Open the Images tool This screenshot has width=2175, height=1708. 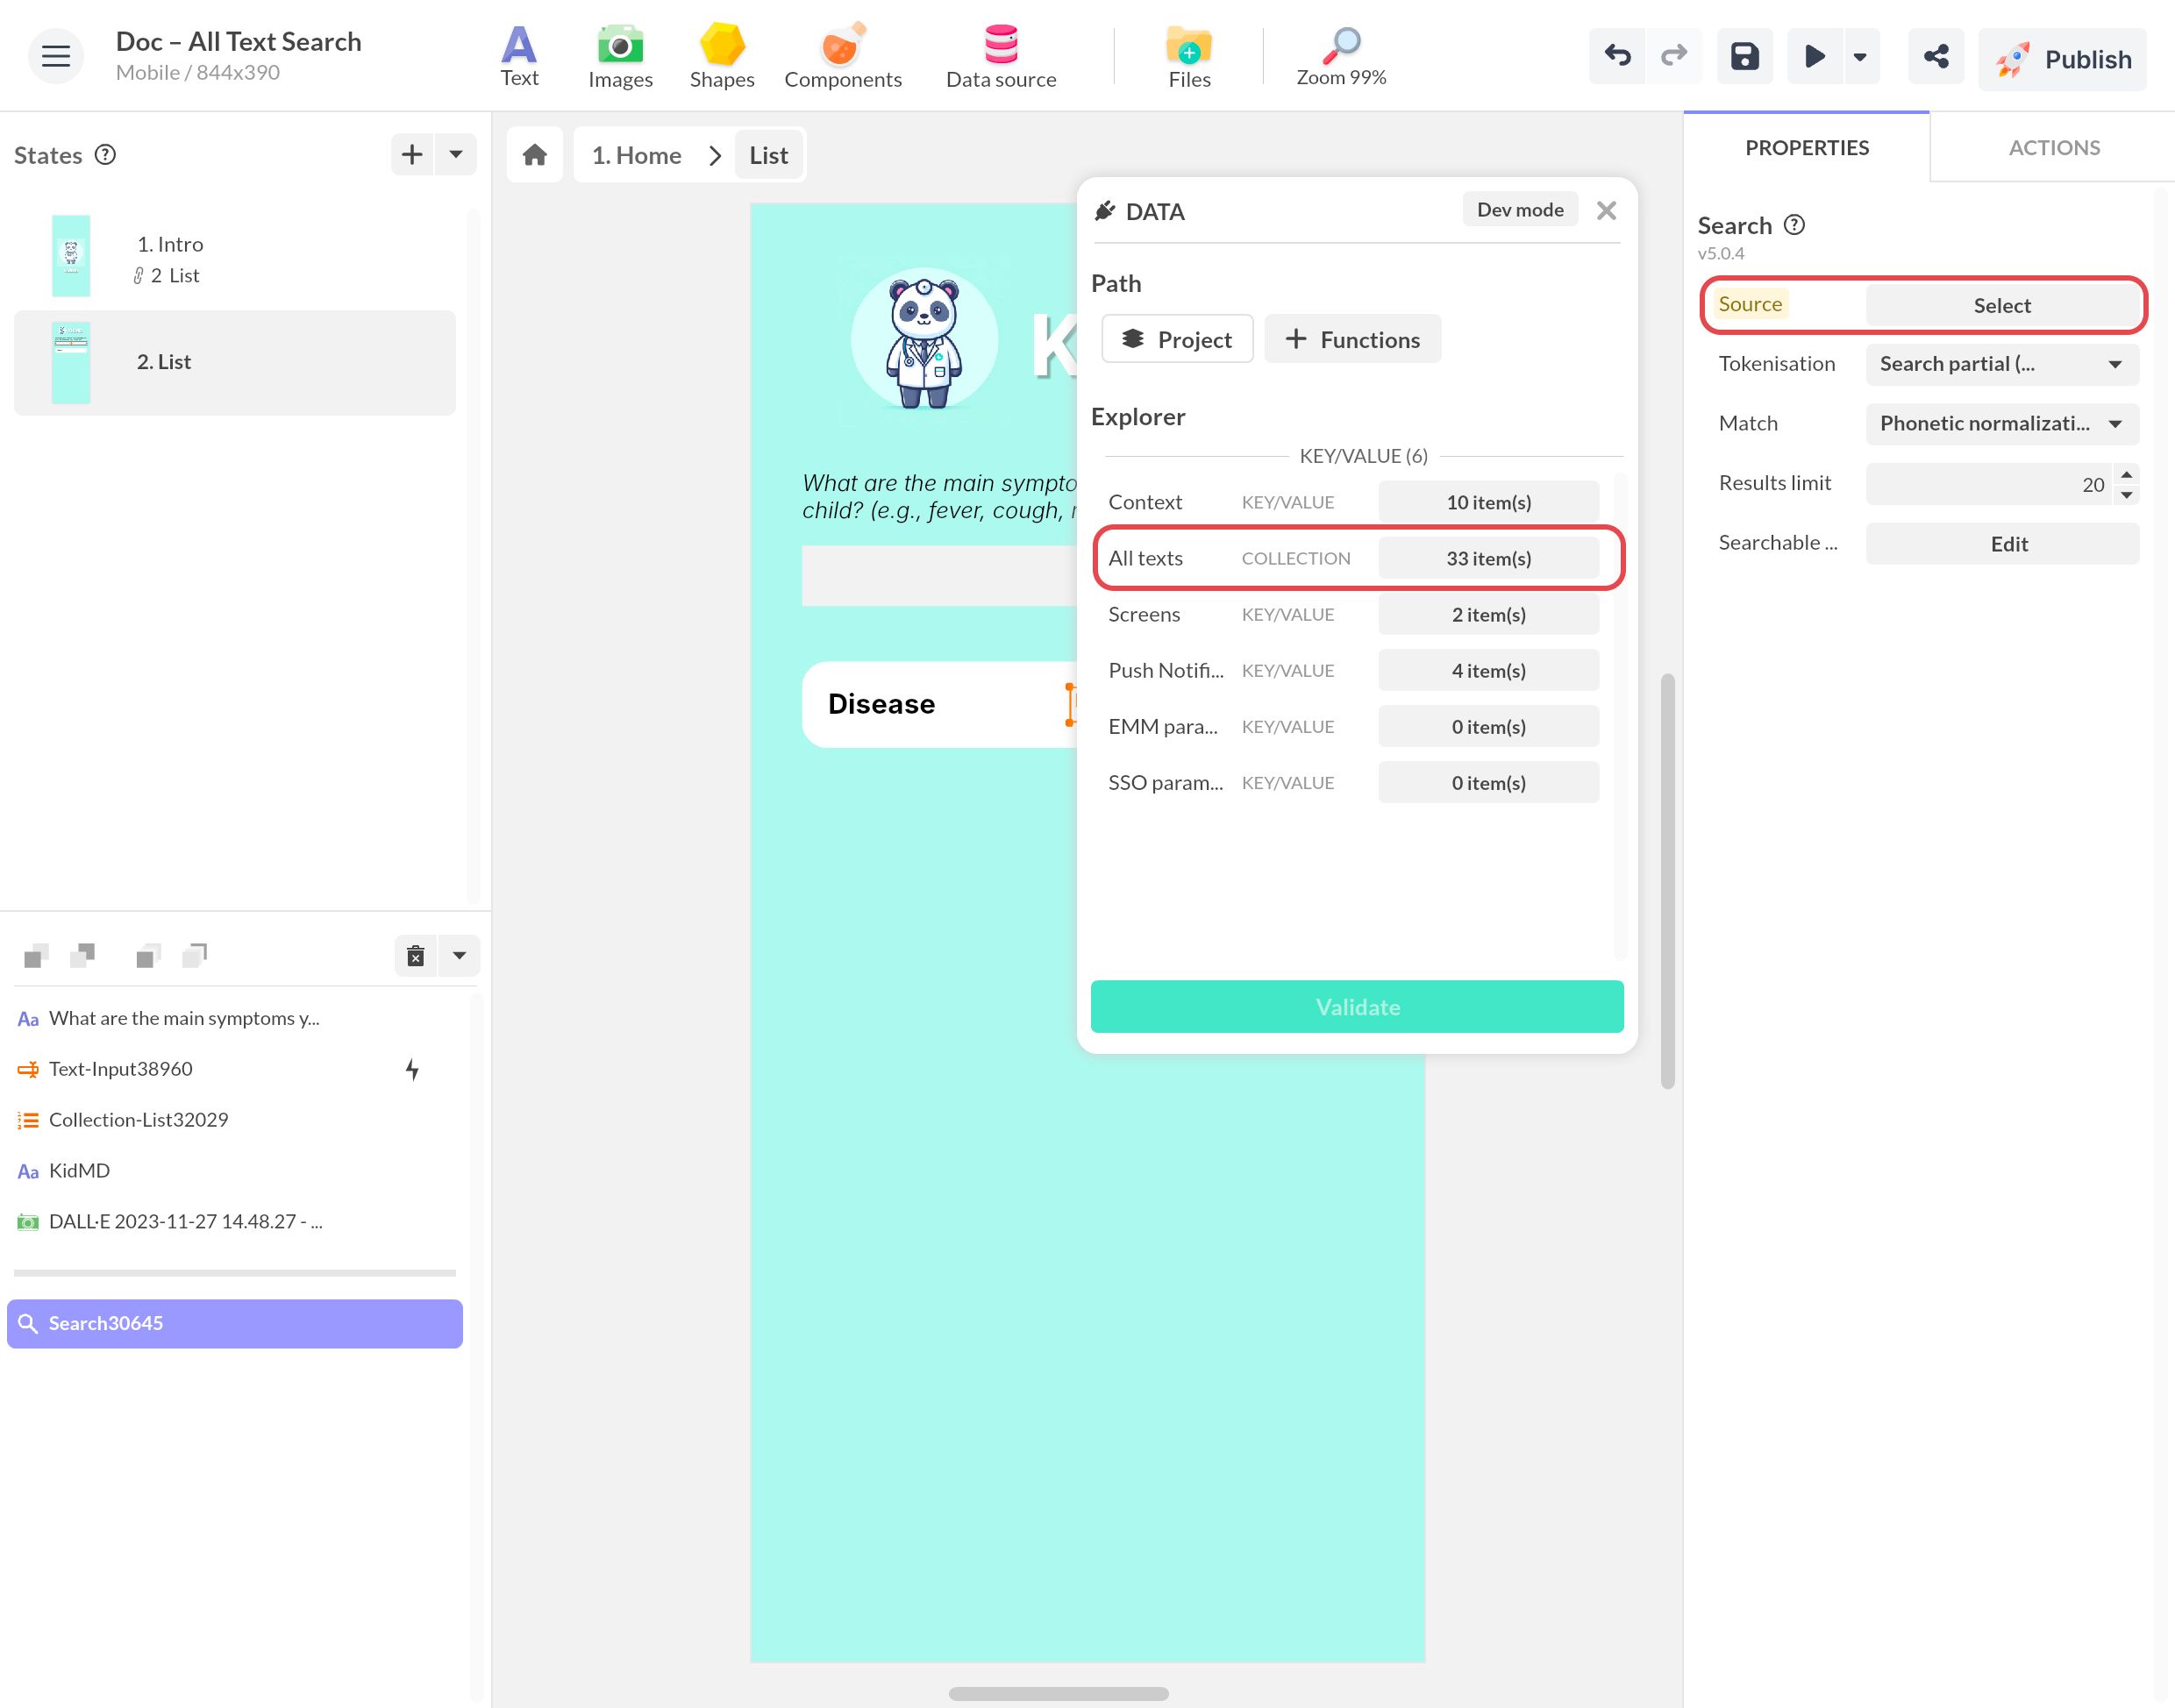(620, 56)
